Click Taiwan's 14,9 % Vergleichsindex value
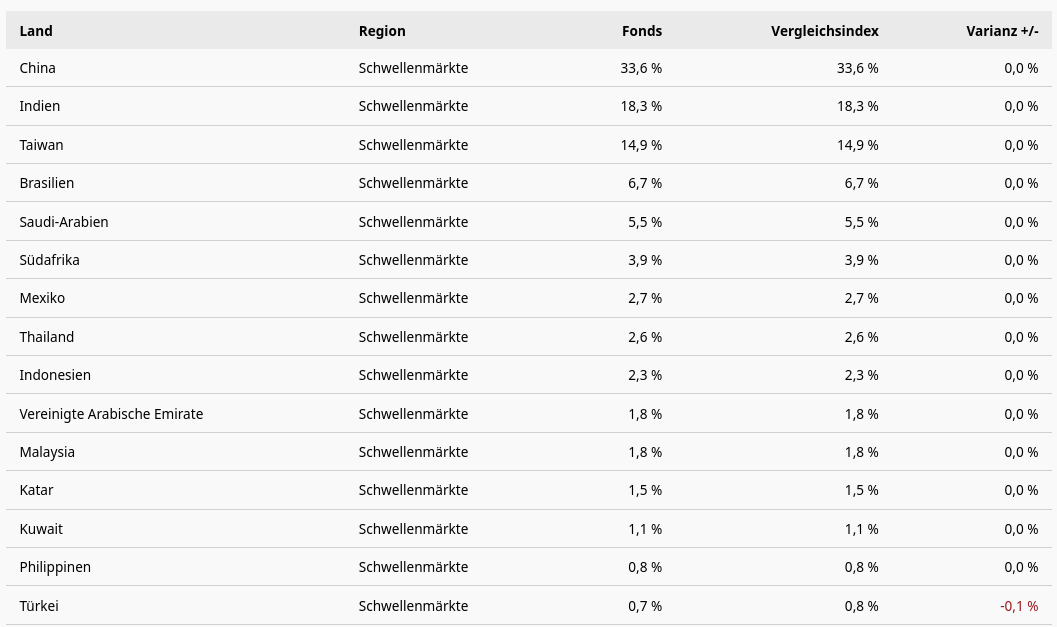This screenshot has height=627, width=1057. 857,145
